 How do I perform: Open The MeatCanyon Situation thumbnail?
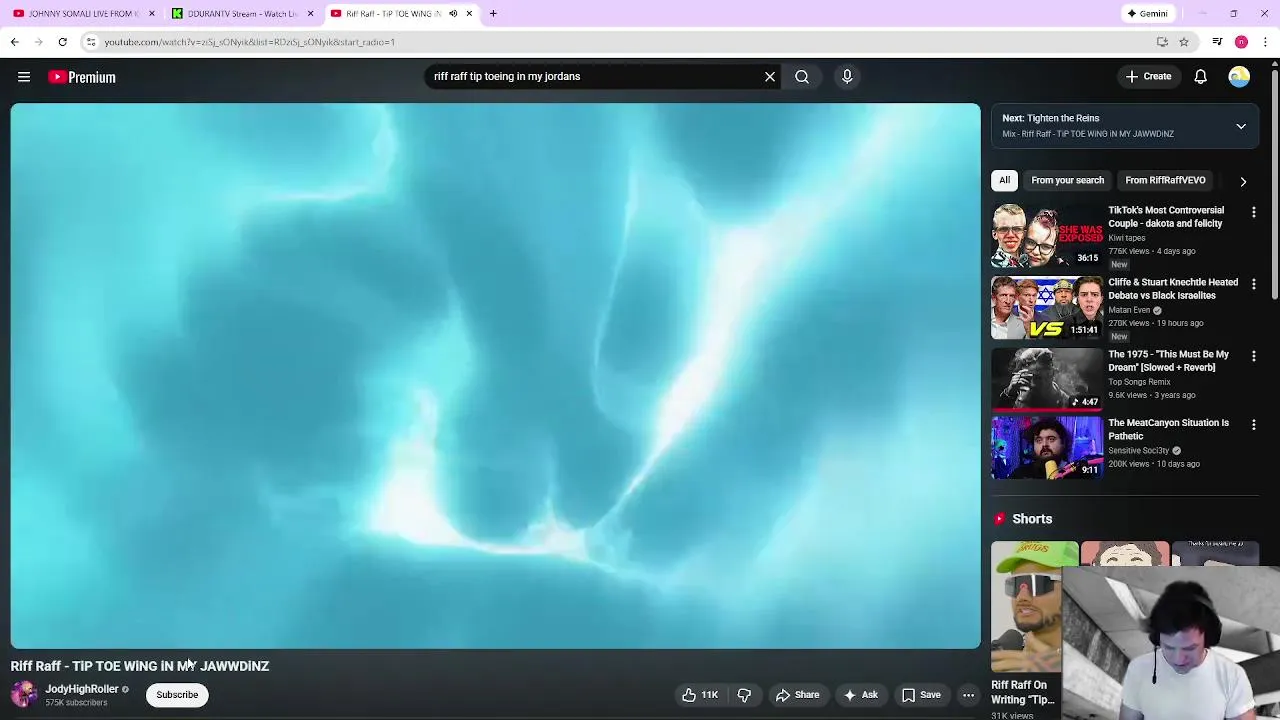click(x=1047, y=448)
